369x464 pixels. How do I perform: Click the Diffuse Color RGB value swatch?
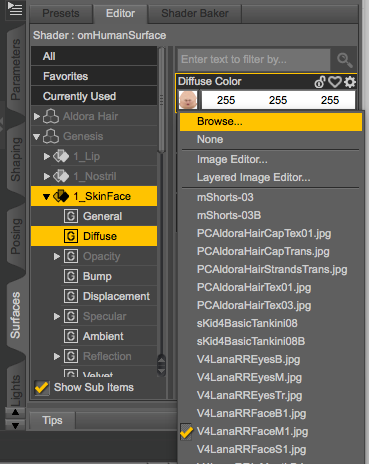(x=278, y=100)
